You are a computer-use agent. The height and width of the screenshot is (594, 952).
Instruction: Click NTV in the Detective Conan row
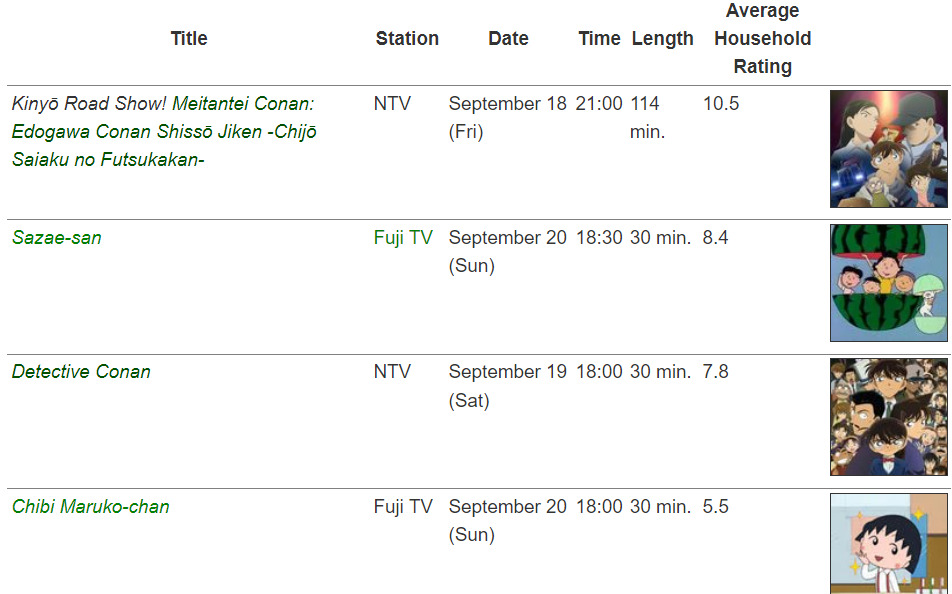pos(392,372)
